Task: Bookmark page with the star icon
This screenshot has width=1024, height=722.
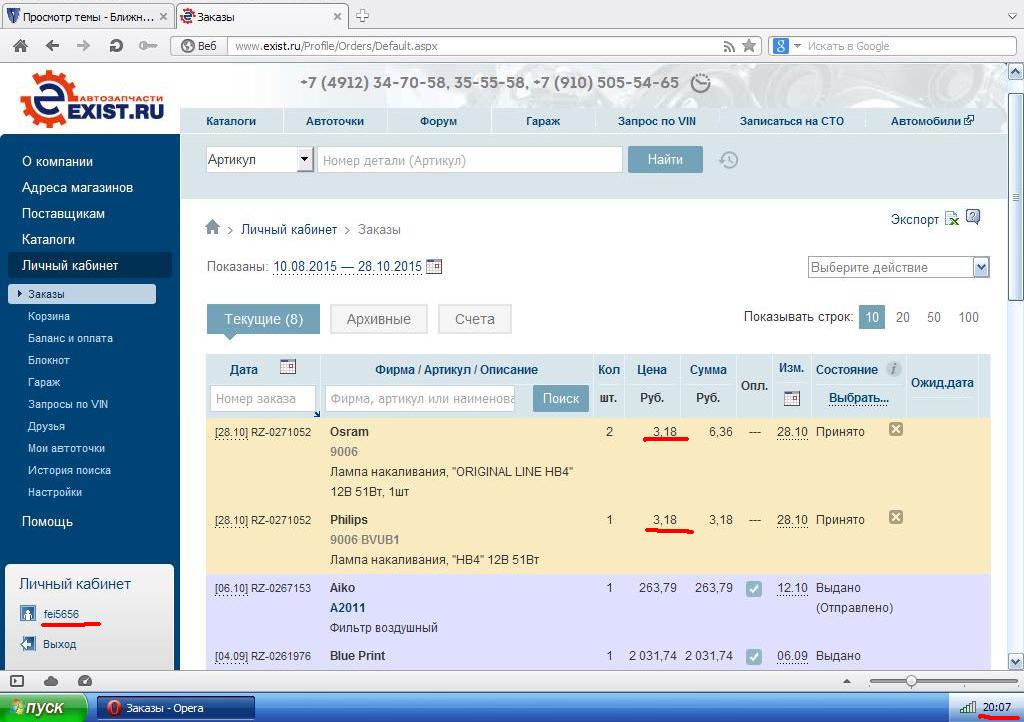Action: (748, 46)
